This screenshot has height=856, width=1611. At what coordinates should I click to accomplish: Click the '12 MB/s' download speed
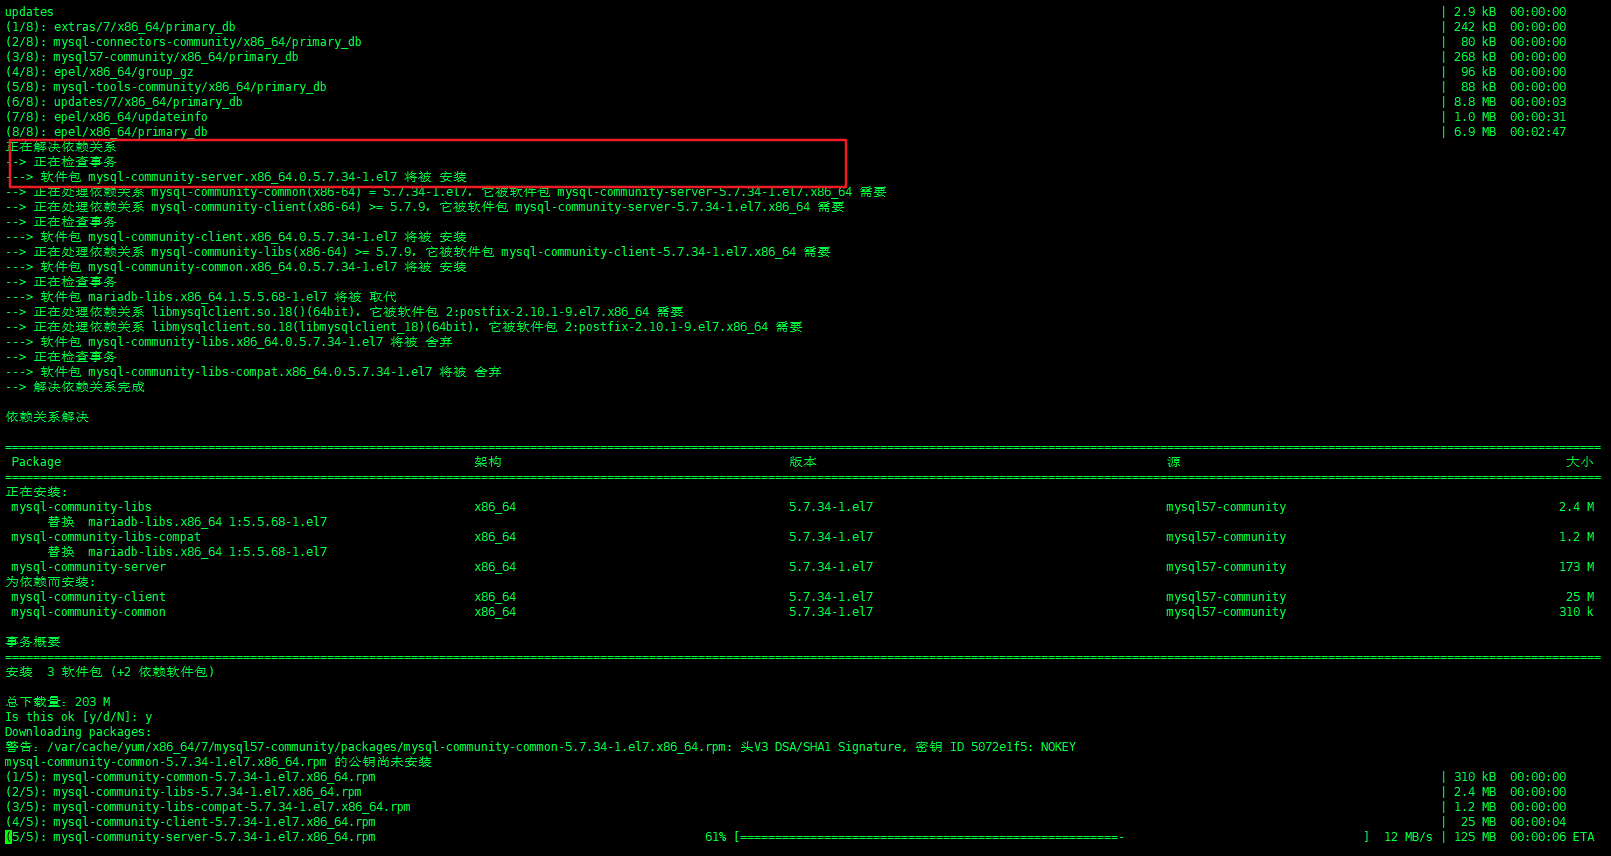(1408, 837)
